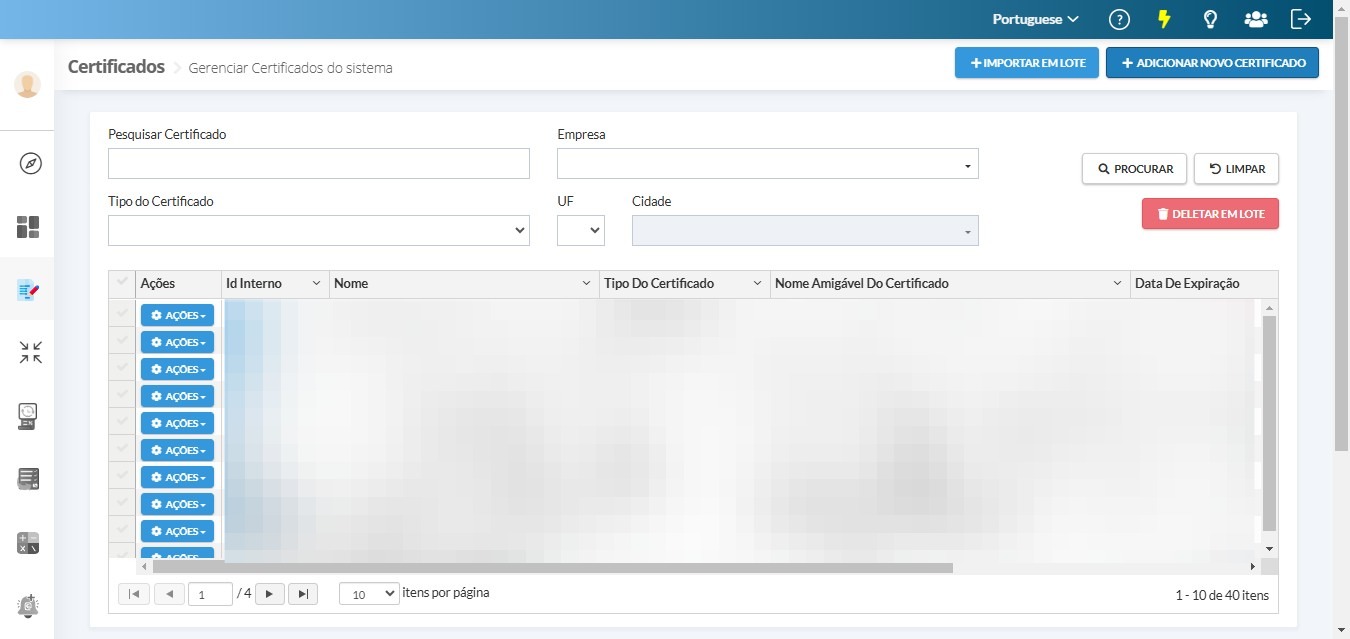Screen dimensions: 1350x639
Task: Open the list report icon in sidebar
Action: [x=28, y=479]
